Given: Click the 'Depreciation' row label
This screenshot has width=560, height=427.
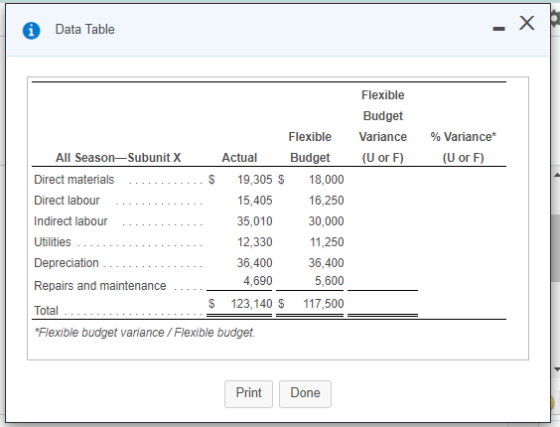Looking at the screenshot, I should (66, 263).
